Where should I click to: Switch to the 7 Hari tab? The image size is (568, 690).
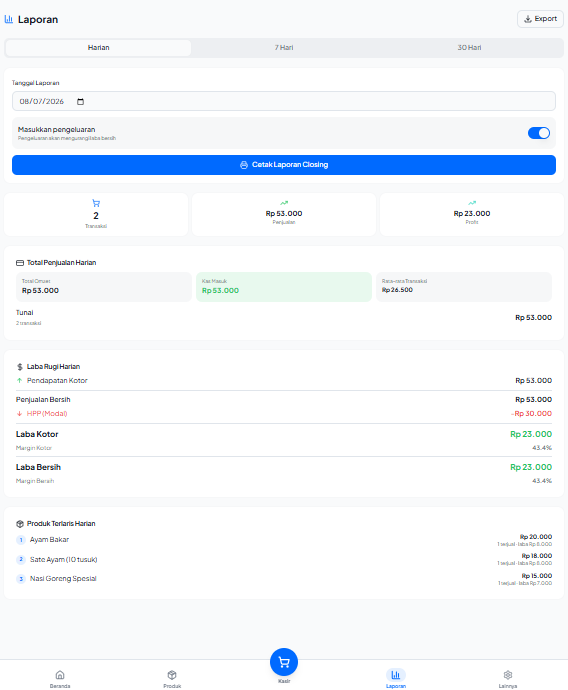(x=284, y=48)
